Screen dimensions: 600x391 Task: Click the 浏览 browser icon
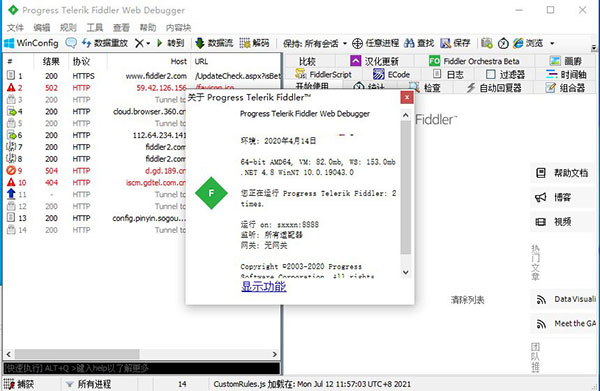(518, 43)
